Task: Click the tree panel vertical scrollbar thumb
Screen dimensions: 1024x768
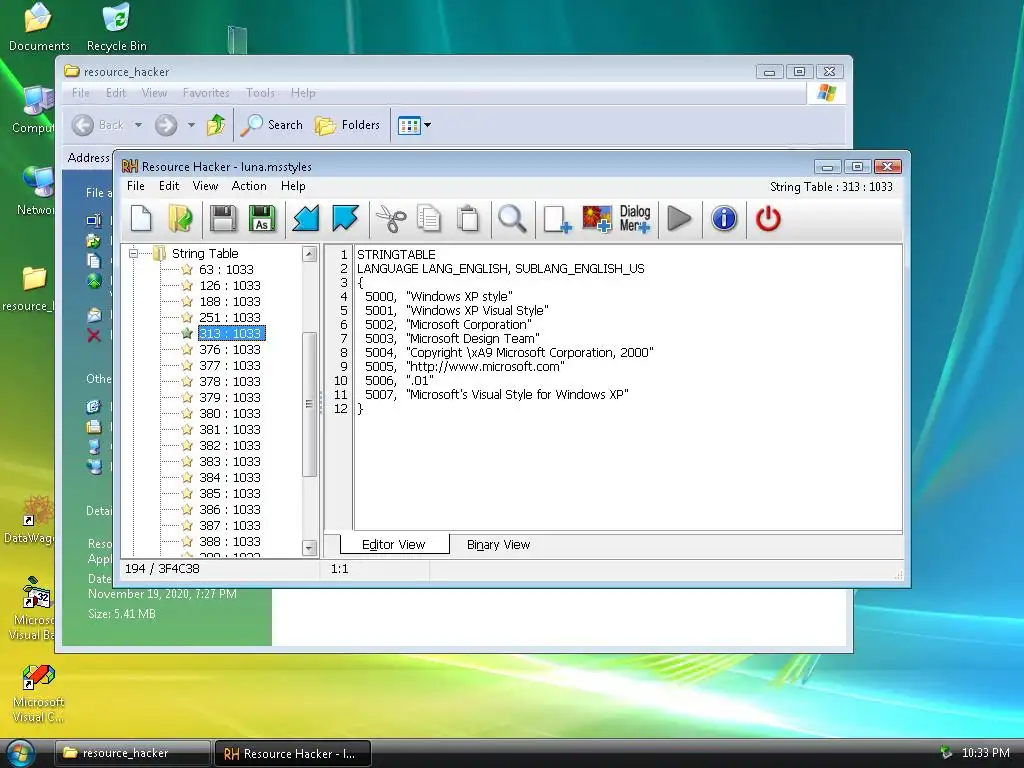Action: pyautogui.click(x=310, y=404)
